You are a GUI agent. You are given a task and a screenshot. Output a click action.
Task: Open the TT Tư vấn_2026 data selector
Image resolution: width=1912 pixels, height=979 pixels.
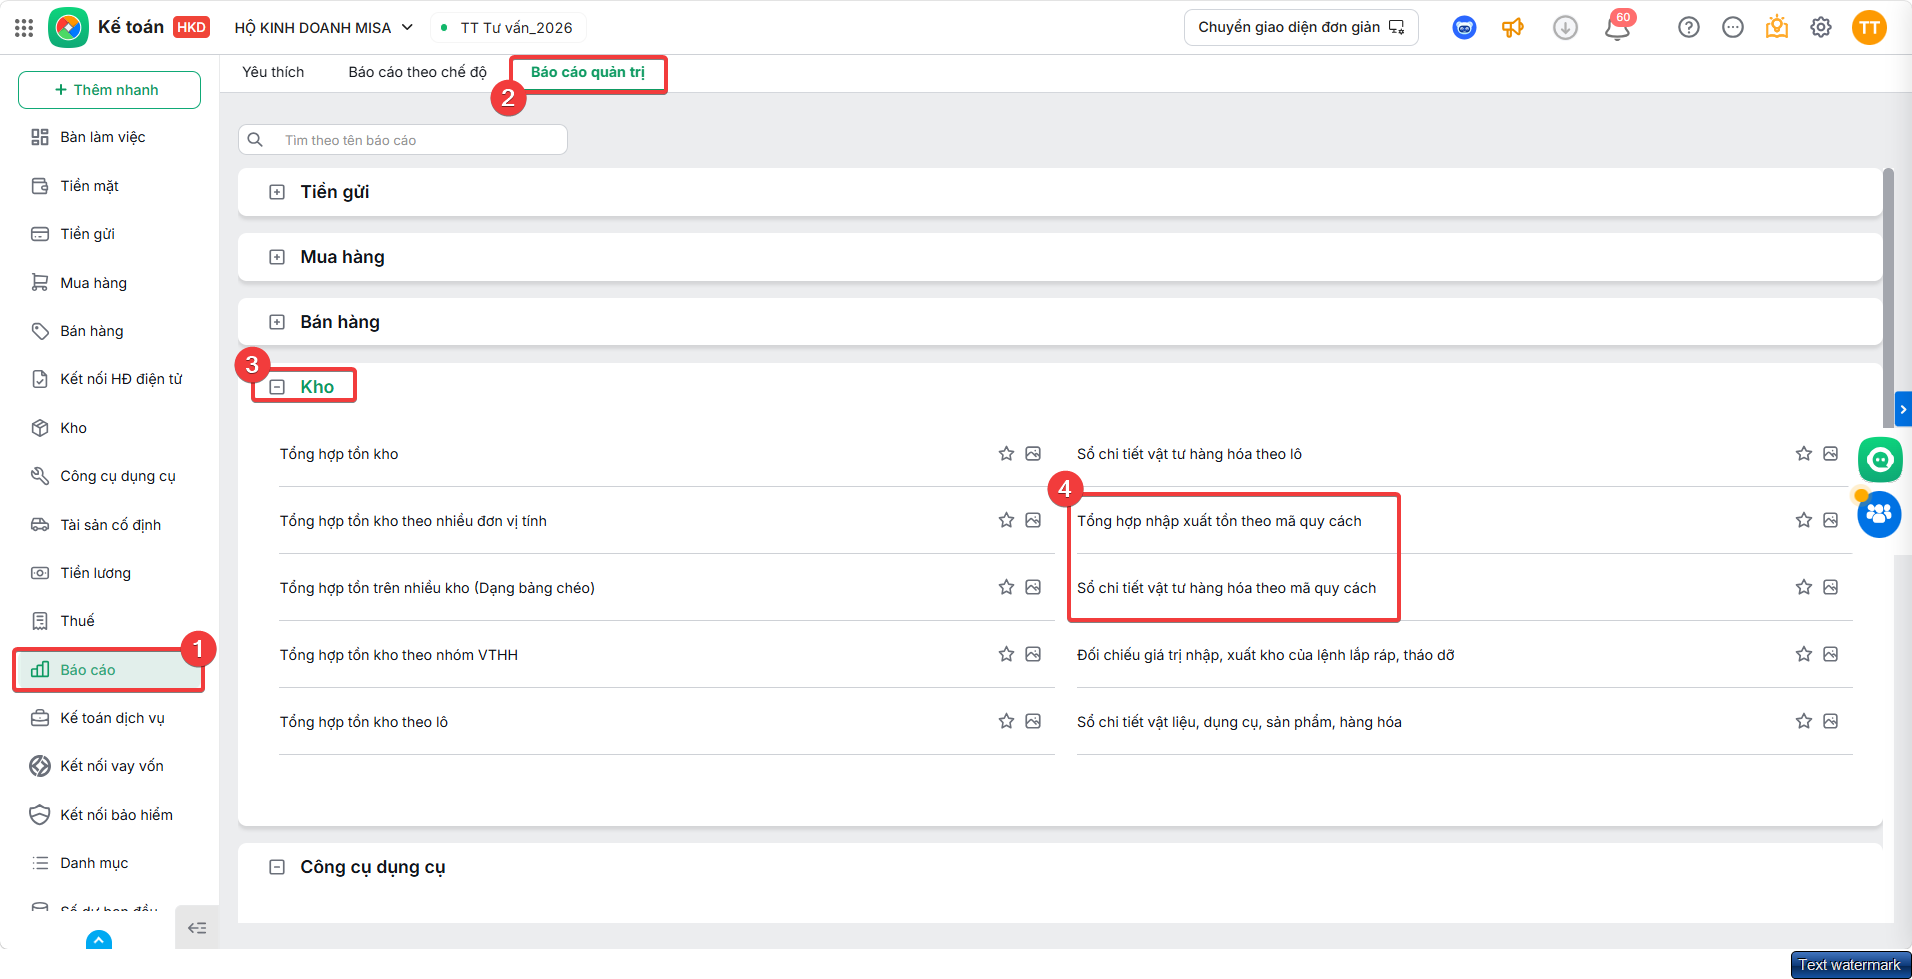[x=509, y=28]
